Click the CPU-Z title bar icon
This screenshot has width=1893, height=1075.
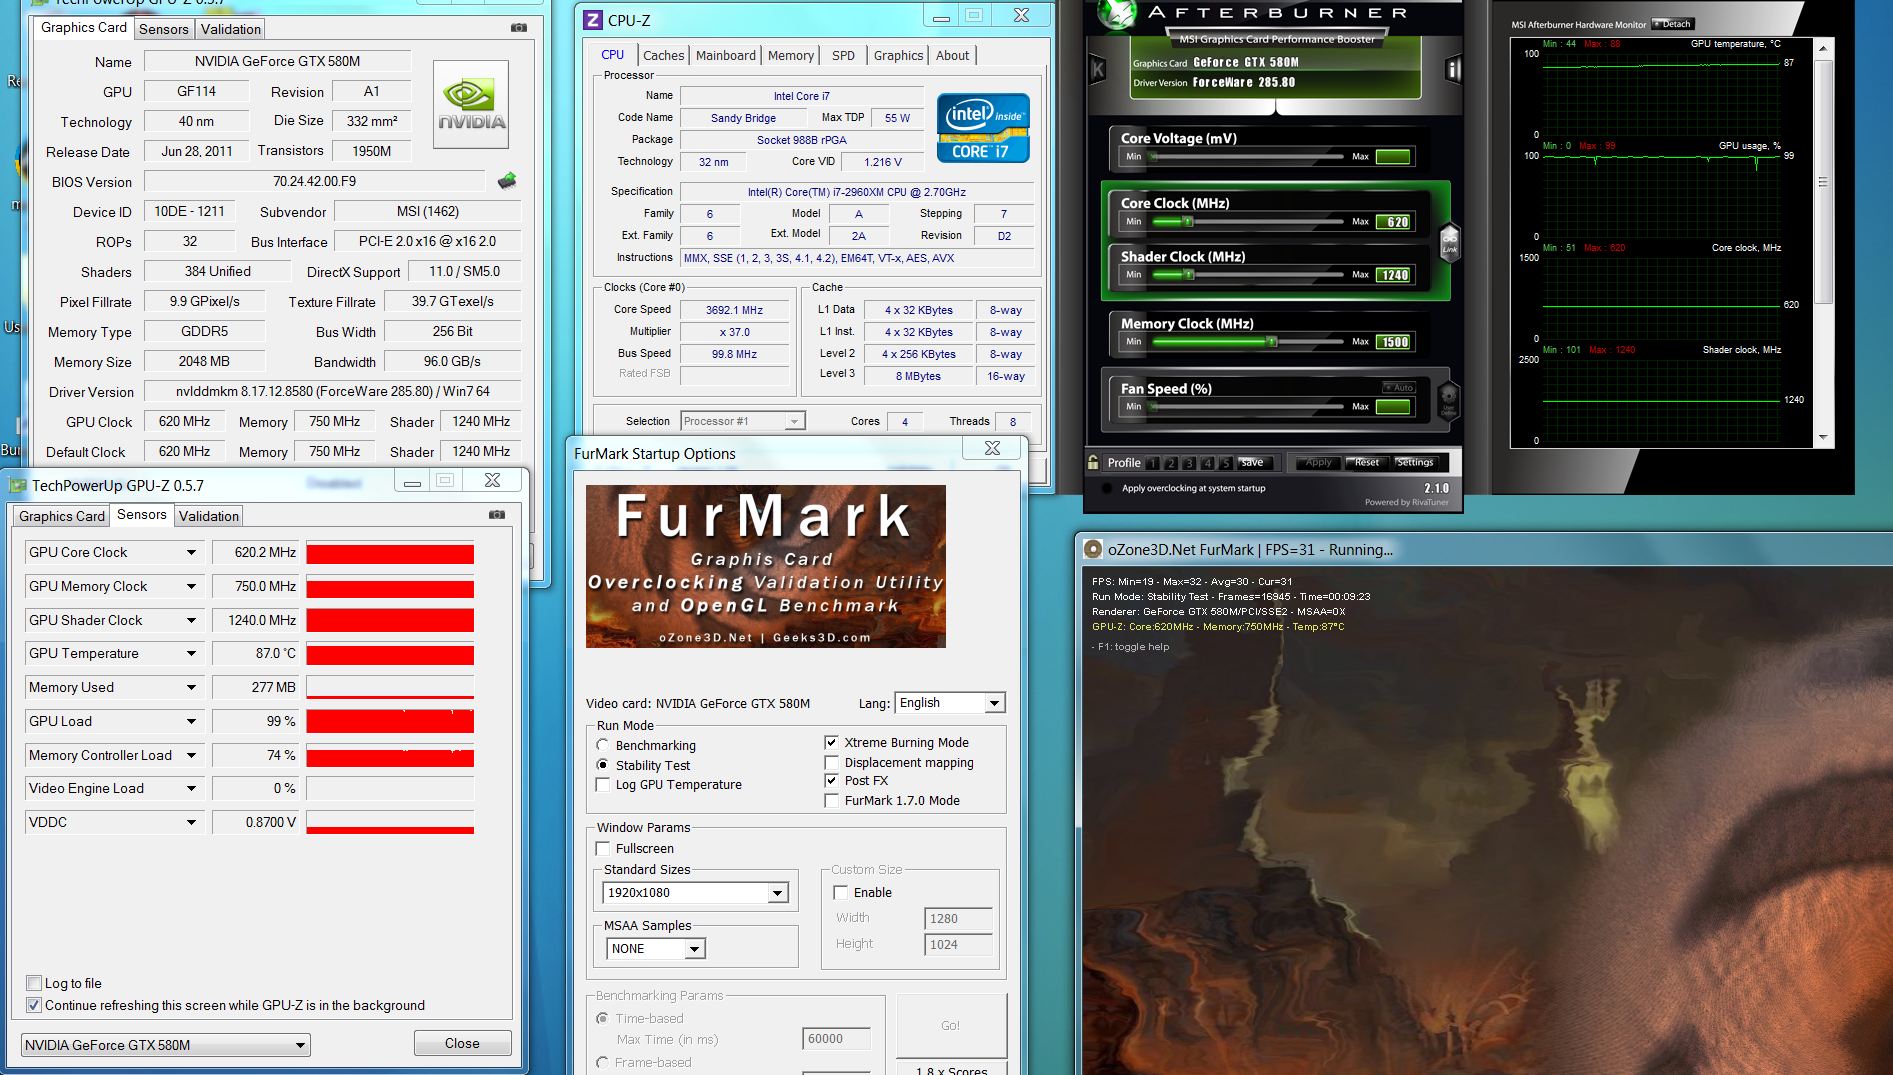593,20
